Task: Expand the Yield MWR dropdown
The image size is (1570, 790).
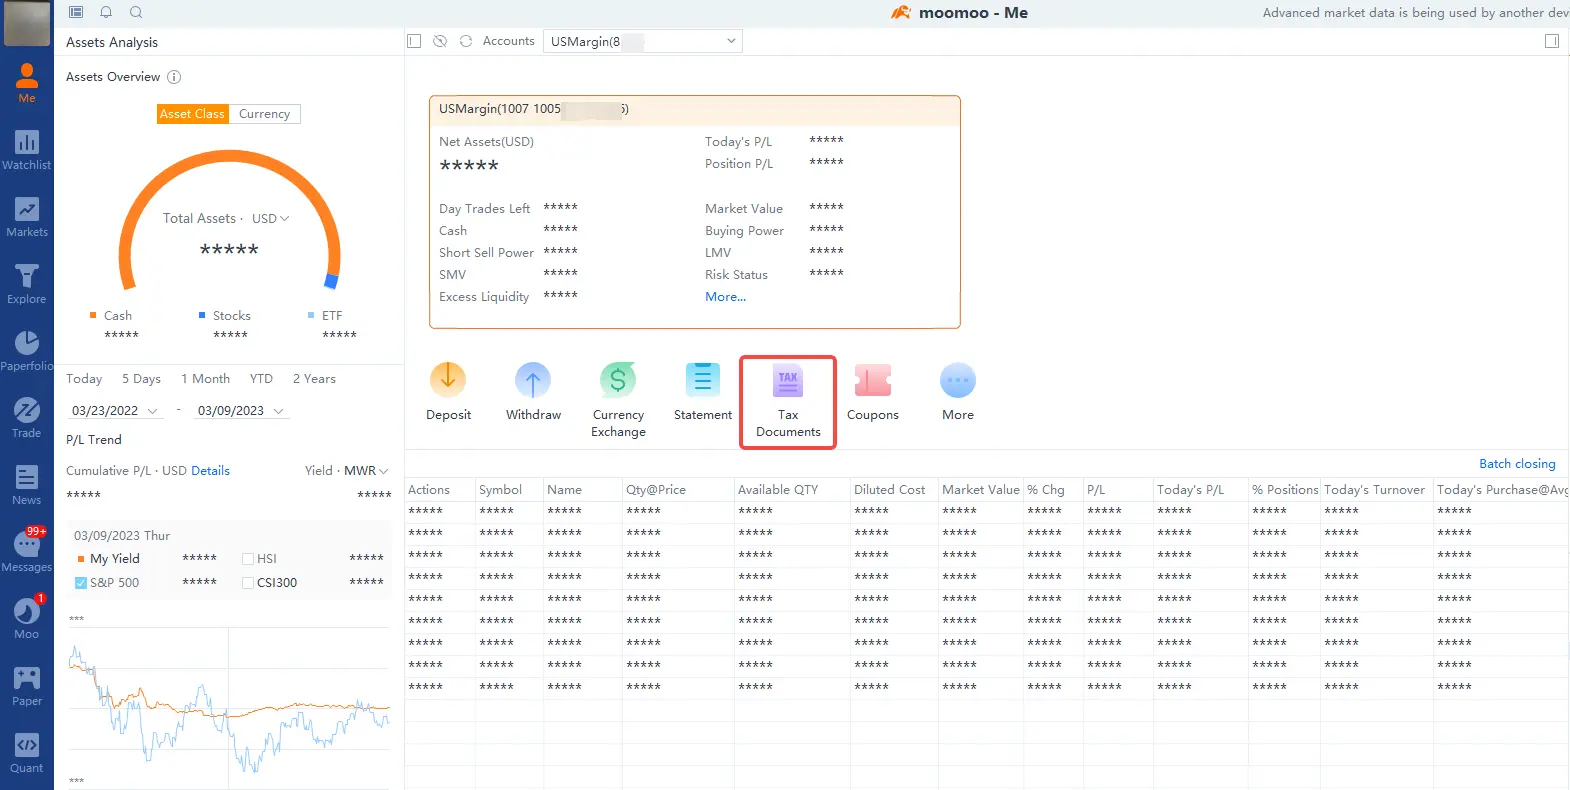Action: [x=366, y=470]
